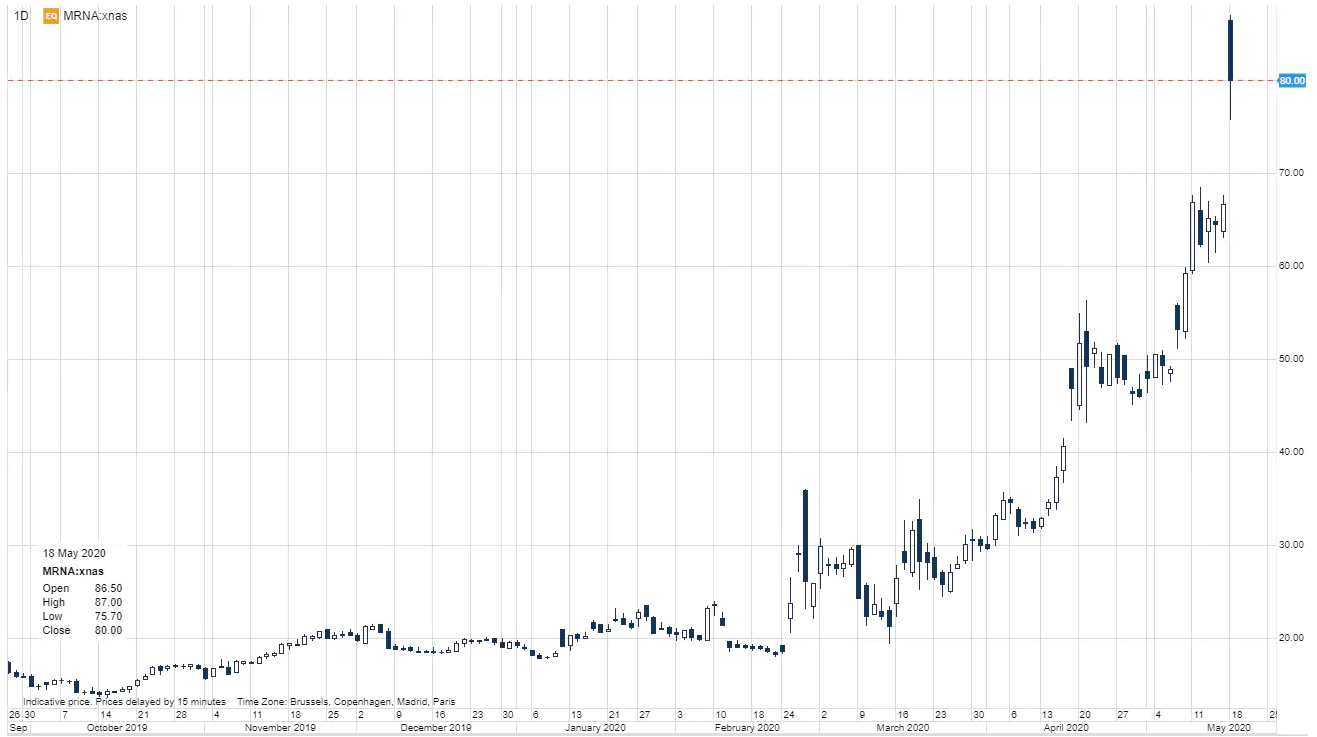The height and width of the screenshot is (737, 1317).
Task: Select the 'February 2020' month label
Action: click(x=749, y=728)
